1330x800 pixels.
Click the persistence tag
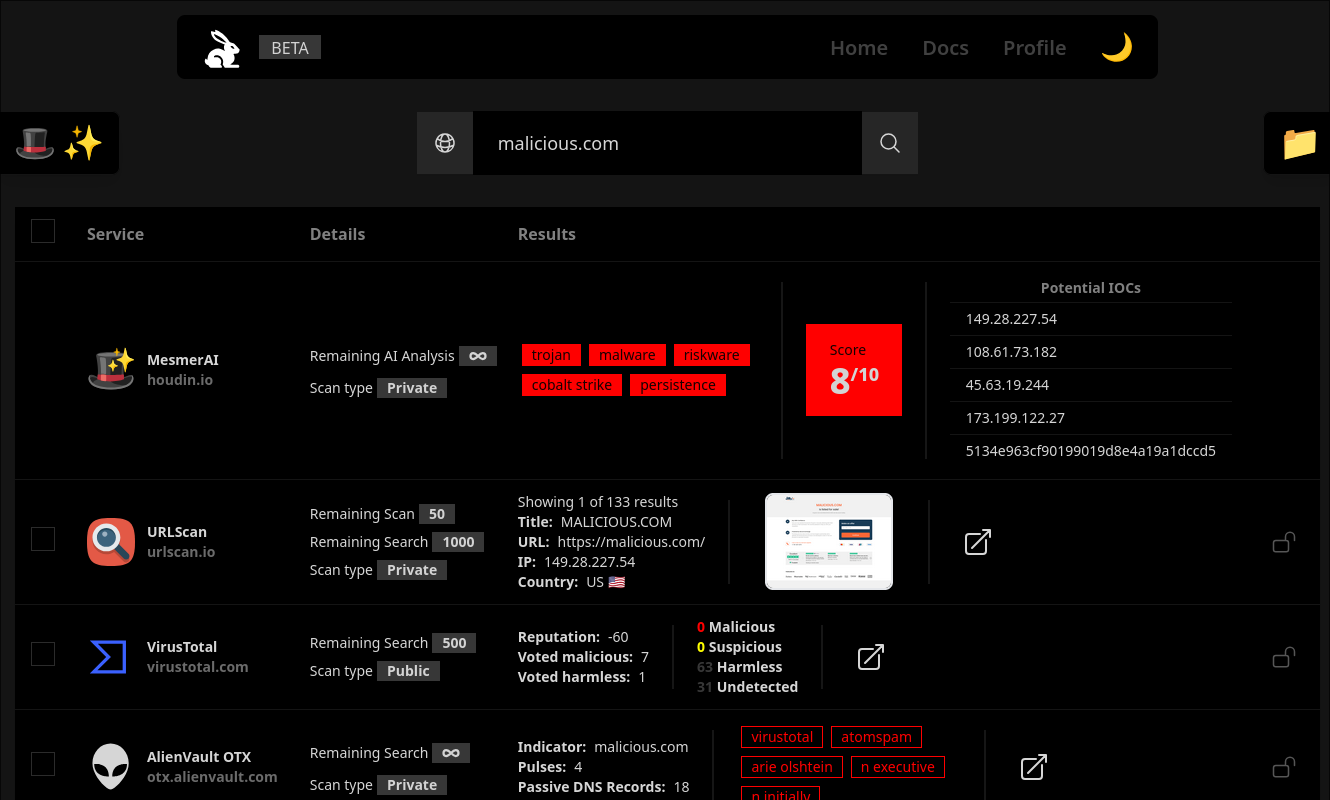[x=678, y=385]
